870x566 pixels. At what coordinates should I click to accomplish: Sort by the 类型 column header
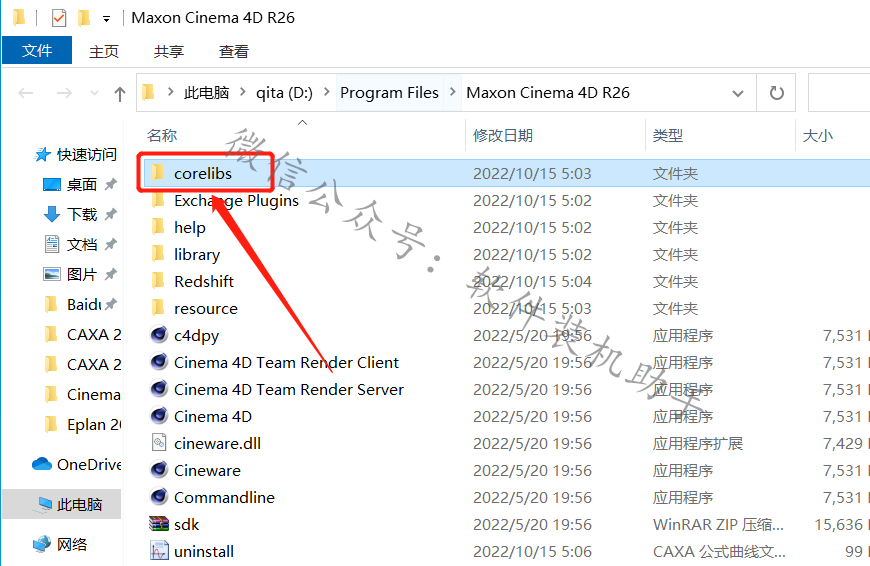[x=667, y=135]
